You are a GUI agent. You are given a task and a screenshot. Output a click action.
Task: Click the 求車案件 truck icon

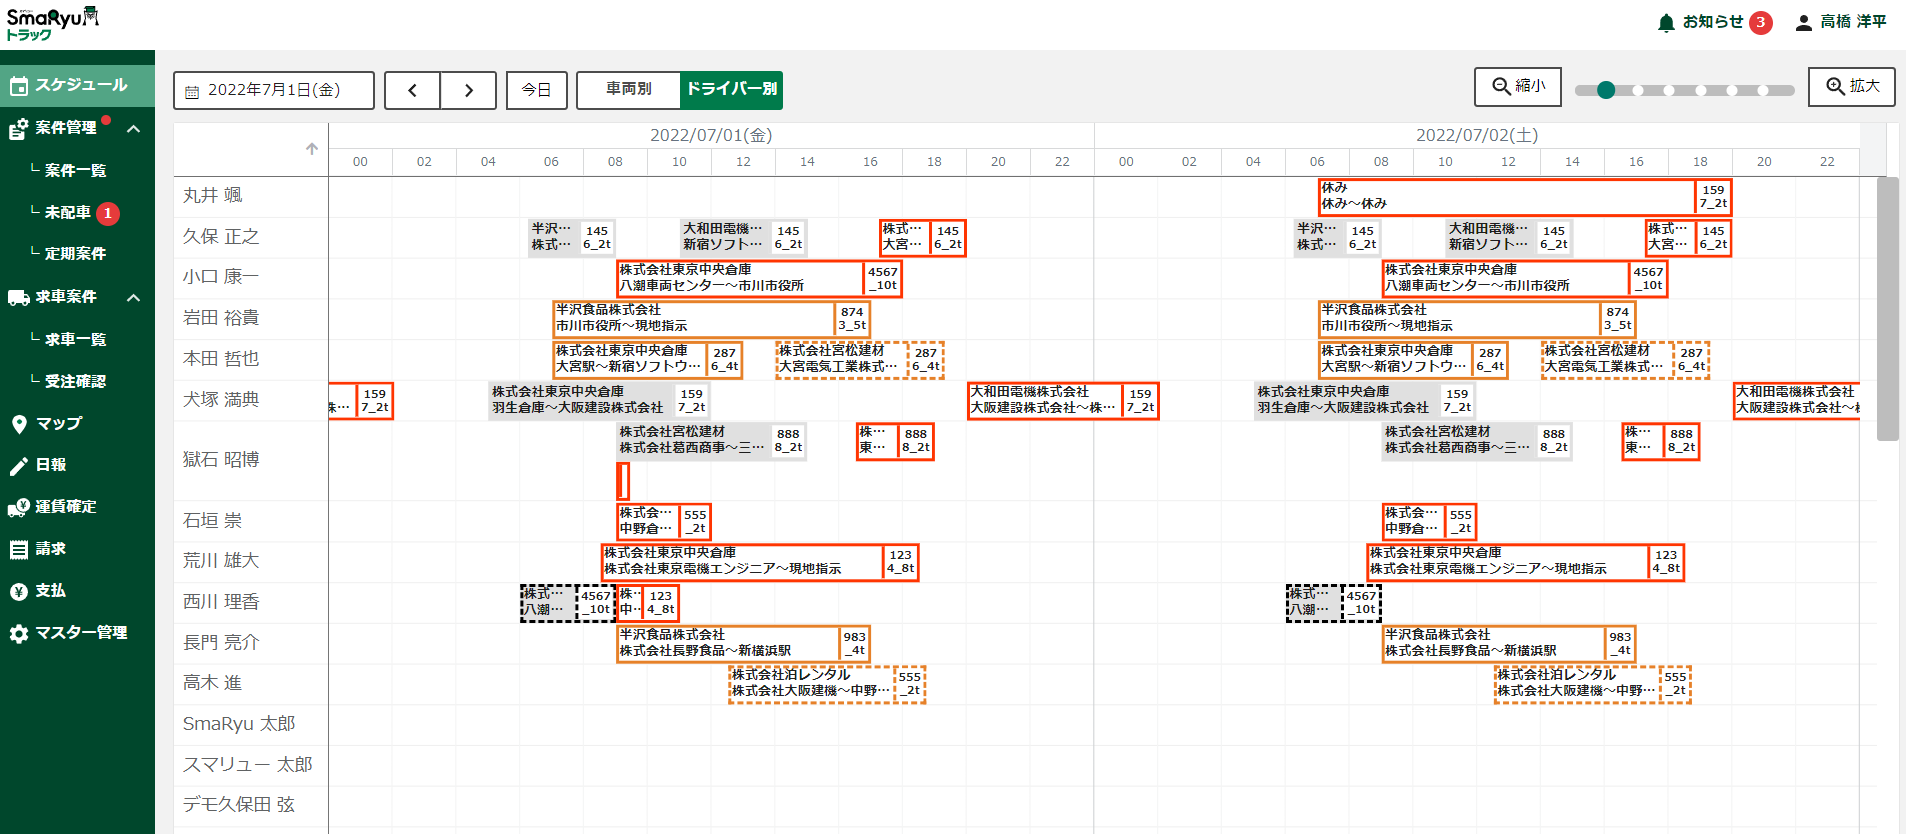[19, 297]
